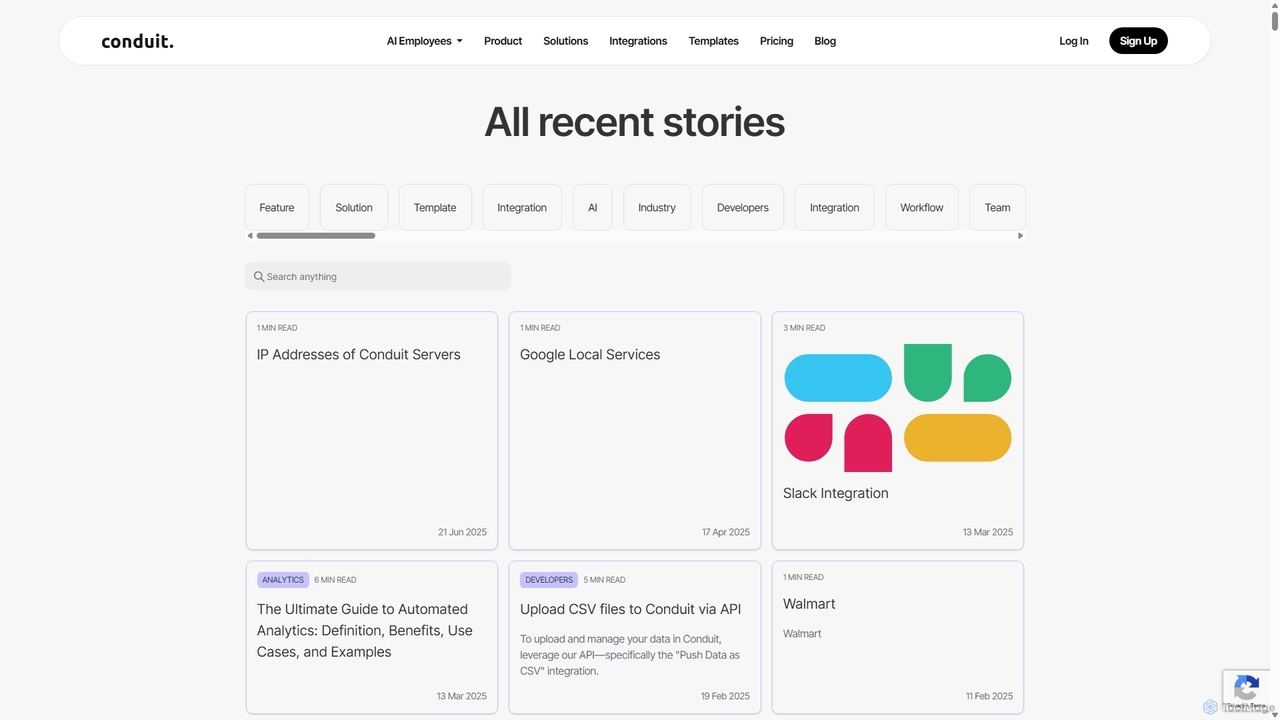
Task: Click the 17 Apr 2025 date
Action: tap(726, 532)
